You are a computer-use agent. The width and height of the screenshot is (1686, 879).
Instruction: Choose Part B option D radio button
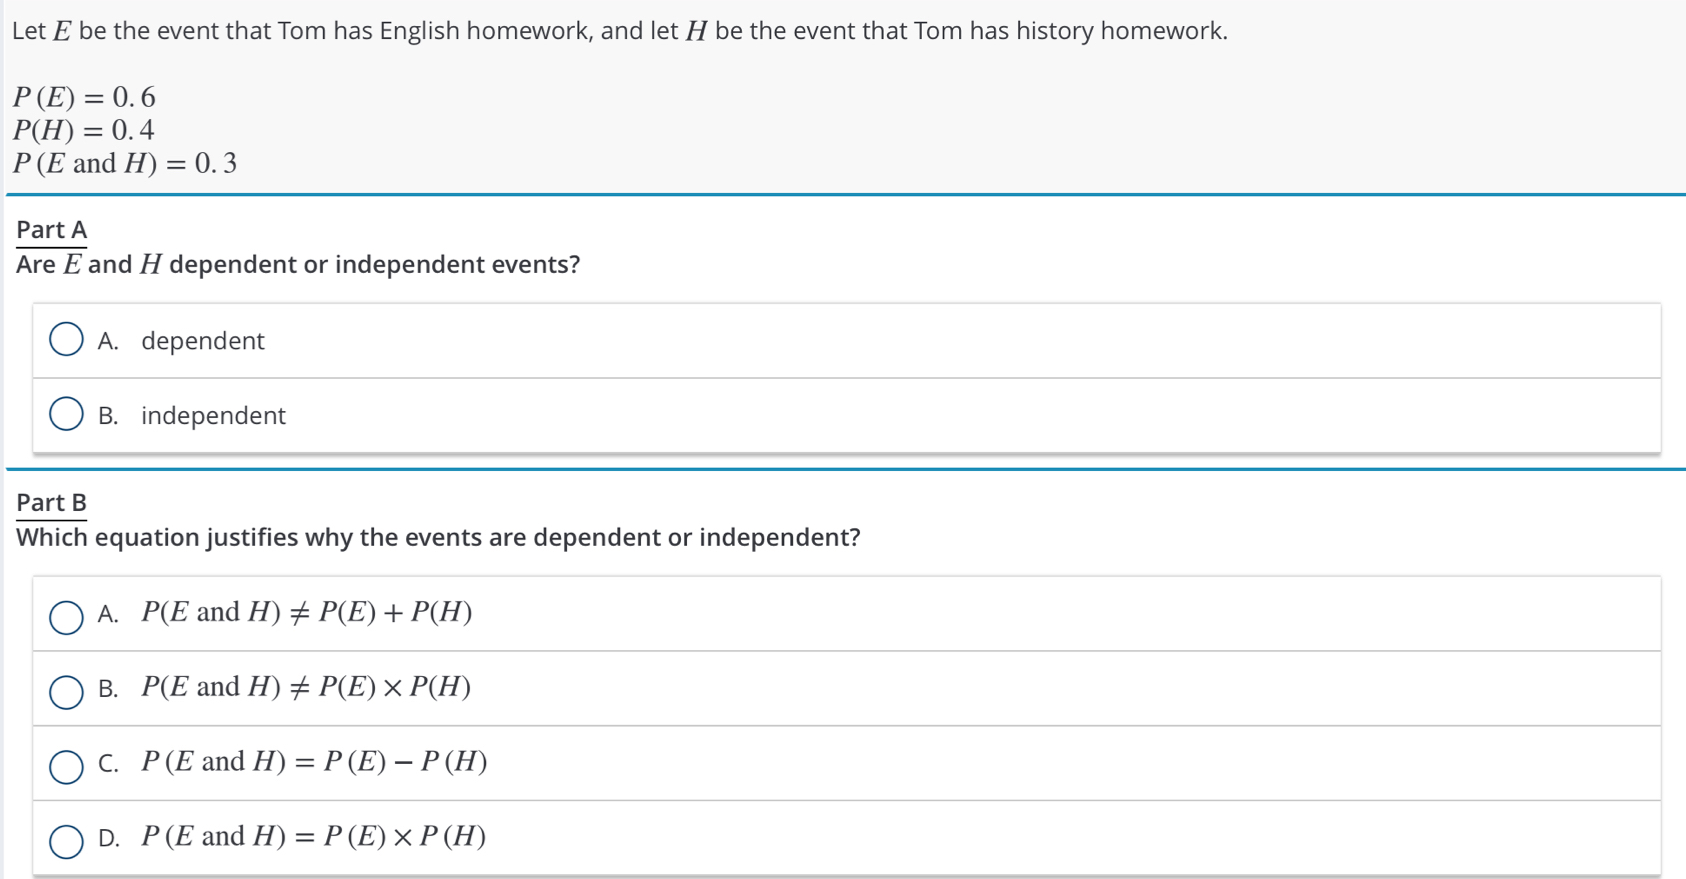click(x=66, y=842)
